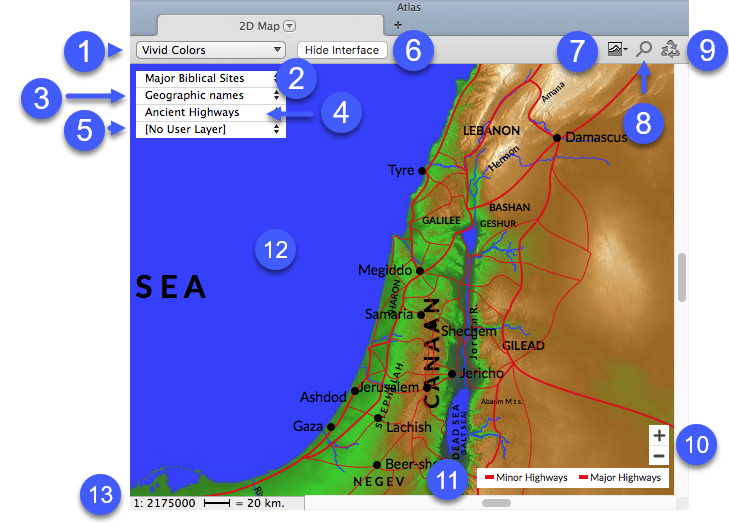Open the map picture icon menu

pyautogui.click(x=616, y=48)
